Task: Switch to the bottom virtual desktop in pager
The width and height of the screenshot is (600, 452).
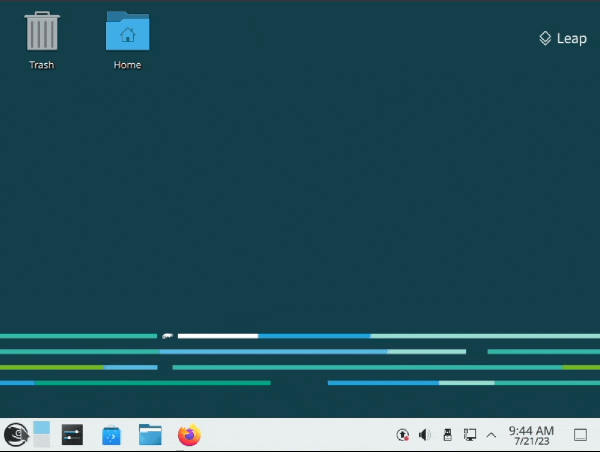Action: [x=41, y=441]
